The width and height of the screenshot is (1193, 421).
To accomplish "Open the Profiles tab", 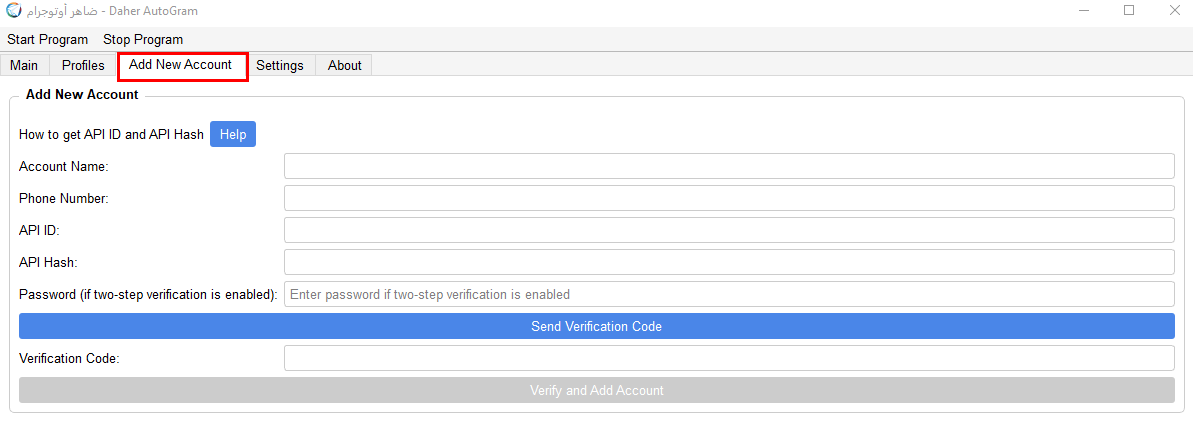I will point(83,65).
